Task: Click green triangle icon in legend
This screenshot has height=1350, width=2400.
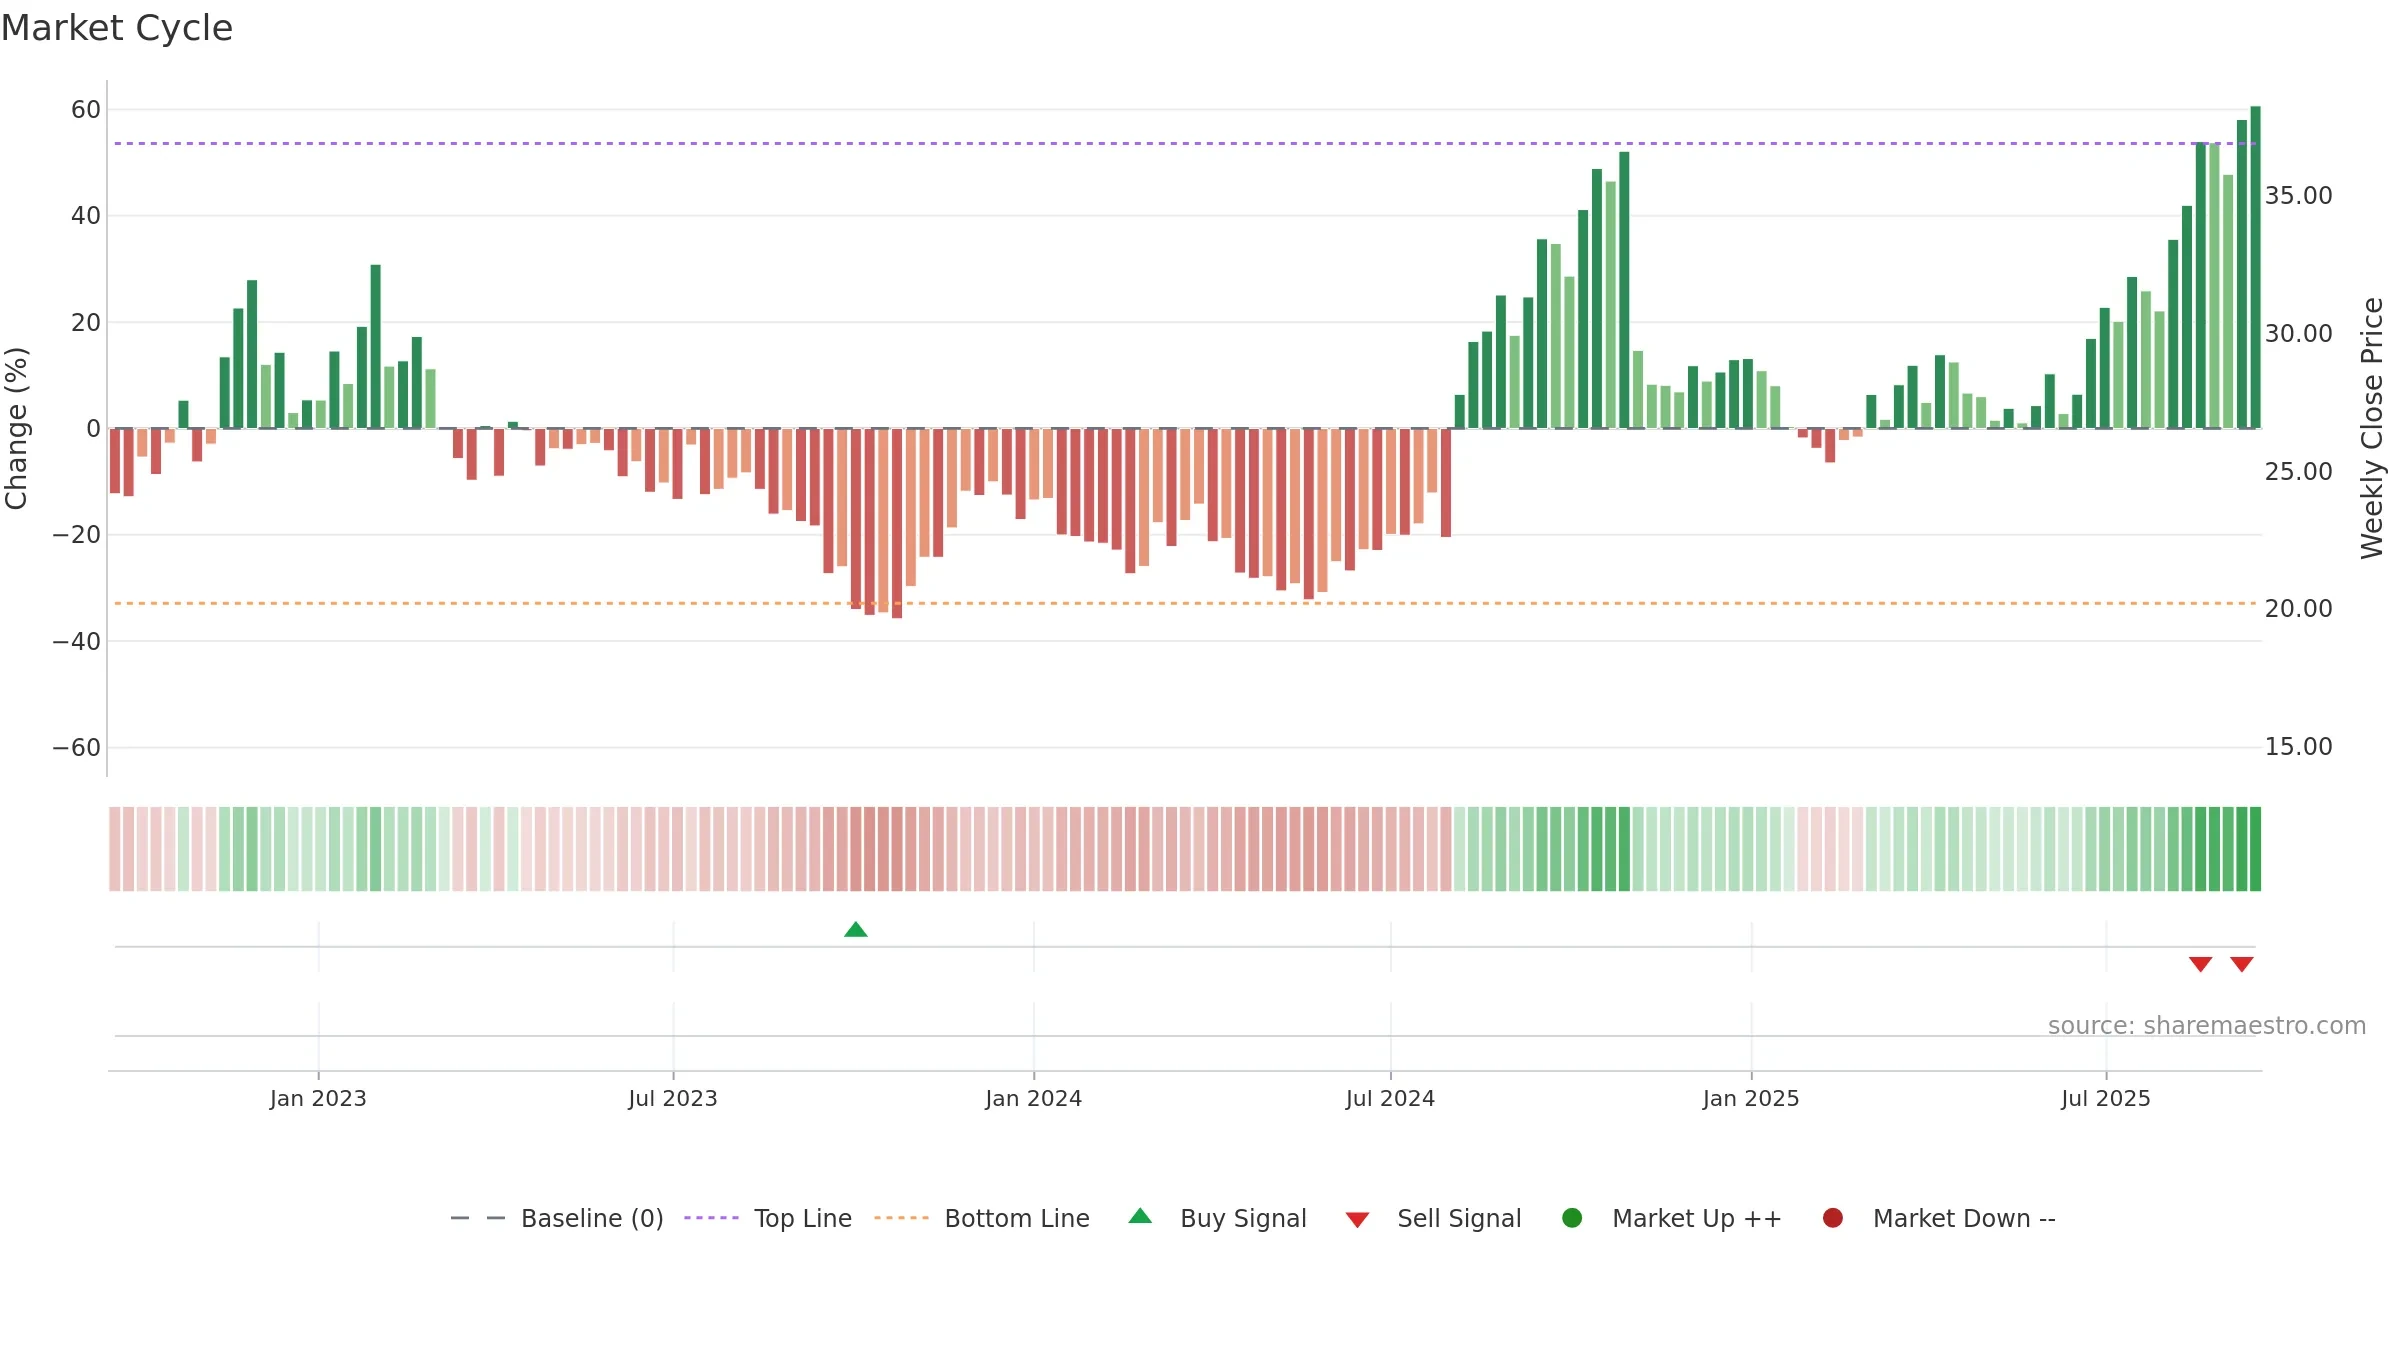Action: click(1140, 1217)
